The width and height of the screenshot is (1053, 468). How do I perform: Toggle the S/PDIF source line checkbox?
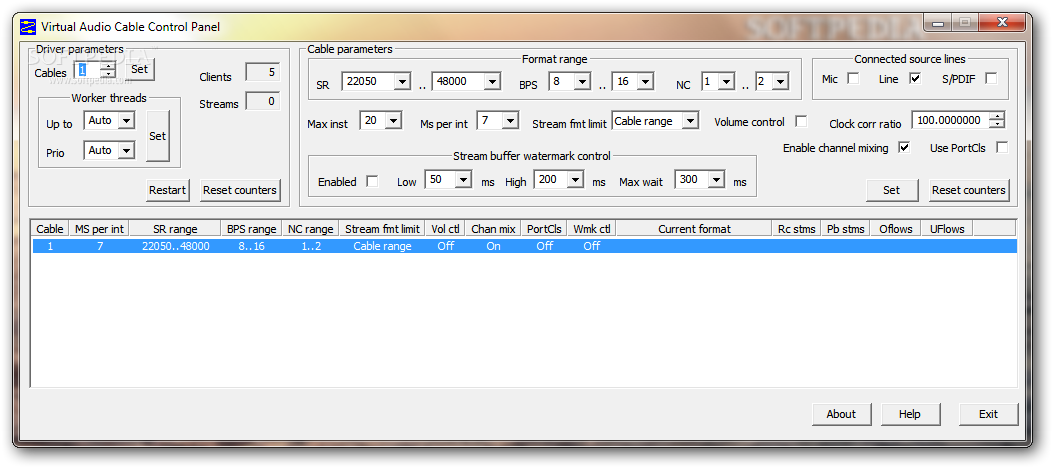coord(991,79)
